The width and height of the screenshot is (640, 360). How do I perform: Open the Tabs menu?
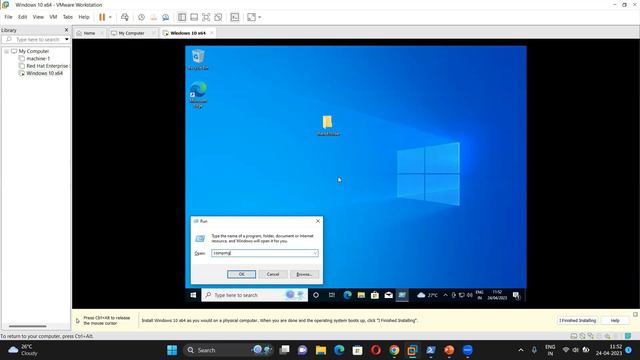[x=68, y=17]
